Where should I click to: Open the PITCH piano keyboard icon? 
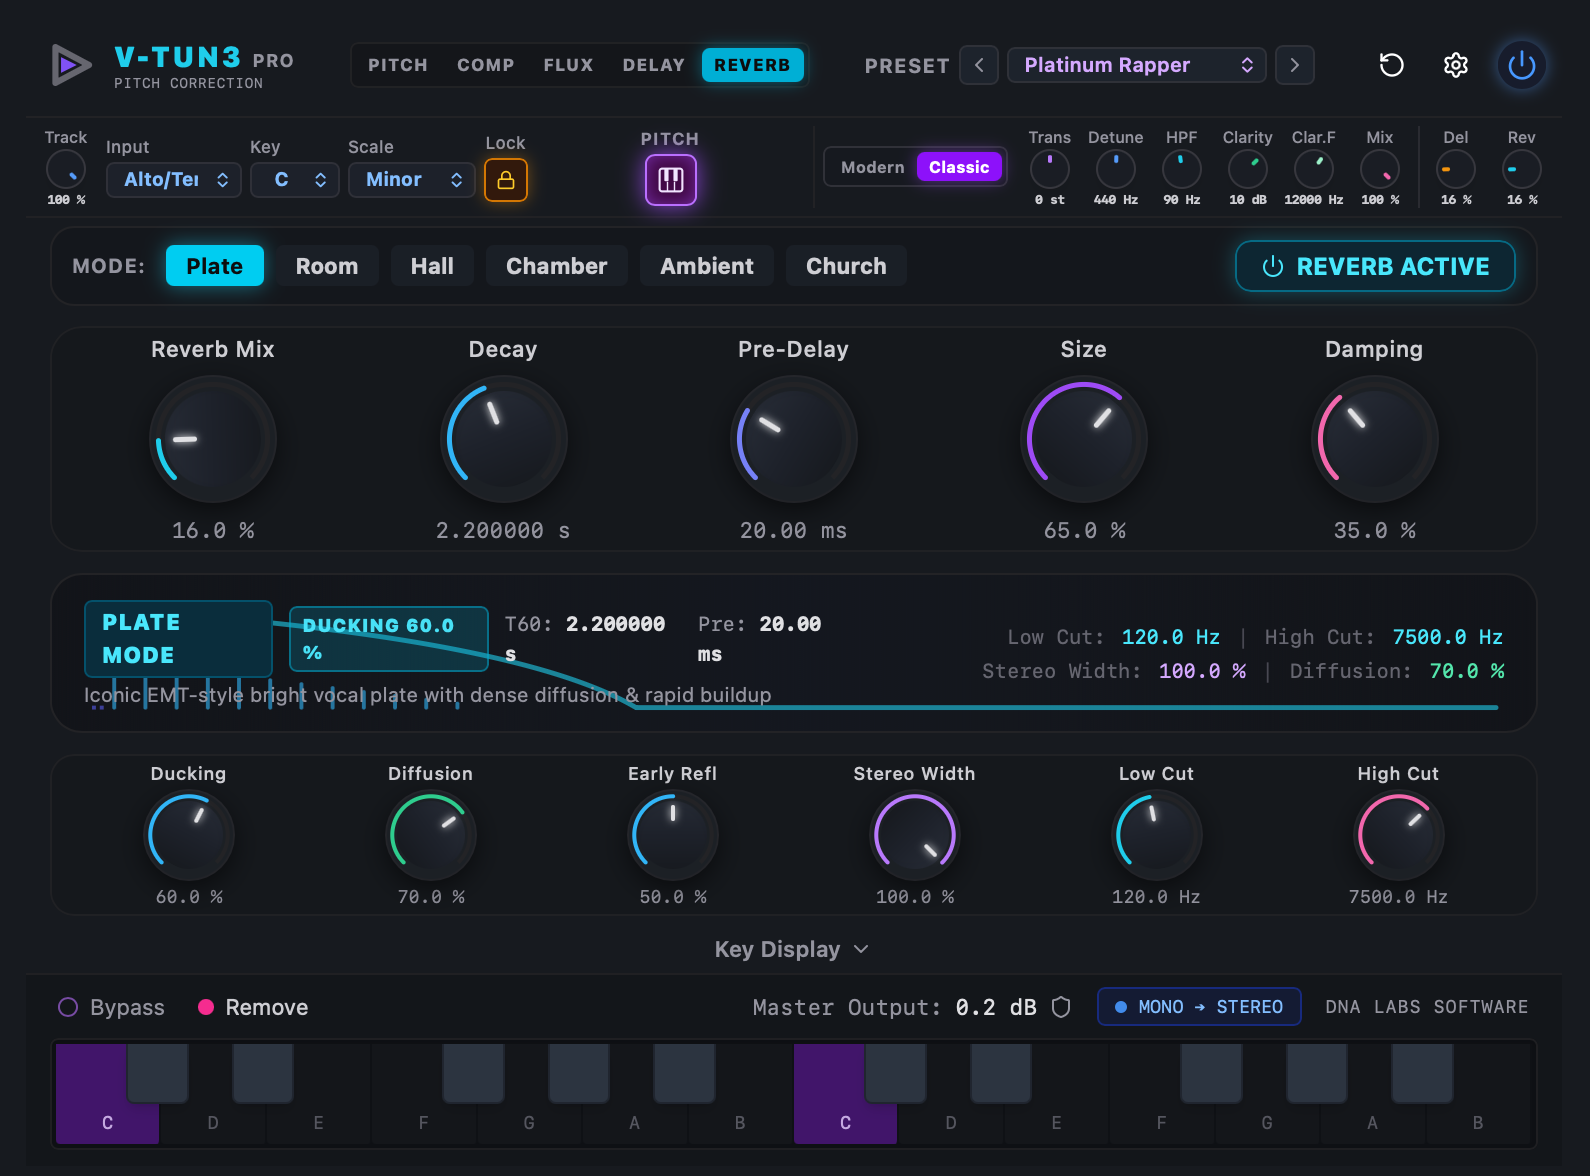tap(670, 180)
